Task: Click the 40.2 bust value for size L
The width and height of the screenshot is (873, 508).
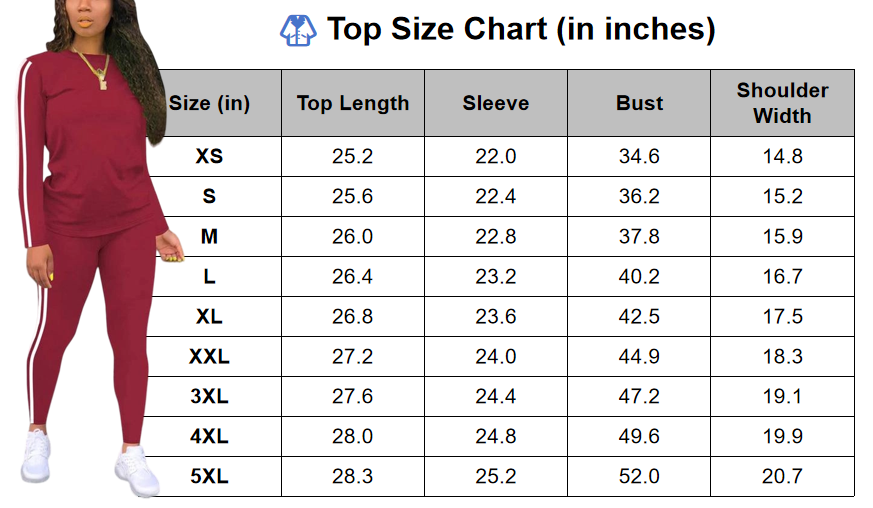Action: click(x=639, y=276)
